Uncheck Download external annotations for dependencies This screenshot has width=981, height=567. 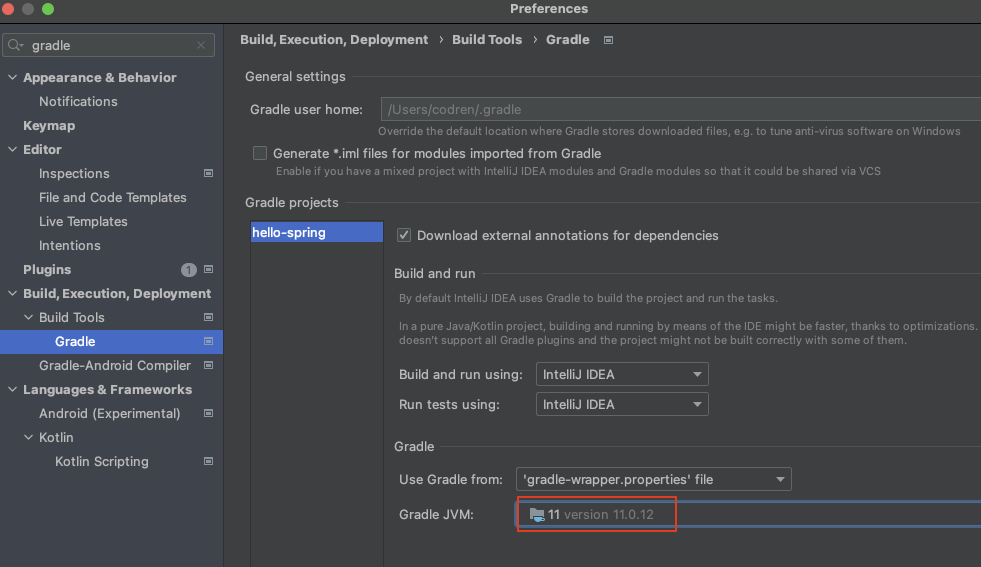(x=404, y=235)
